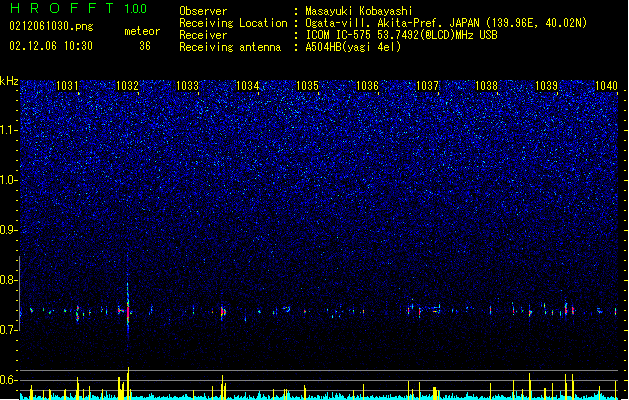Viewport: 629px width, 400px height.
Task: Click the Receiving Location label
Action: coord(233,23)
